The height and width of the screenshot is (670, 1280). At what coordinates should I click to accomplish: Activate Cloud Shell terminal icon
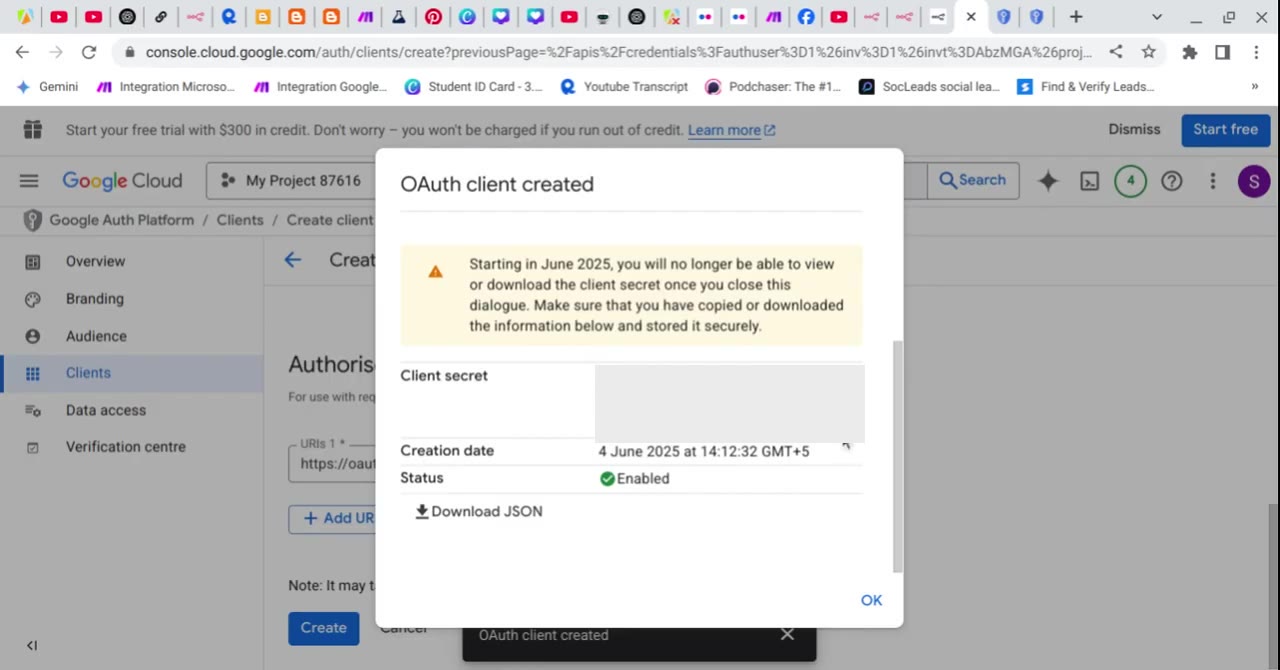[1089, 181]
